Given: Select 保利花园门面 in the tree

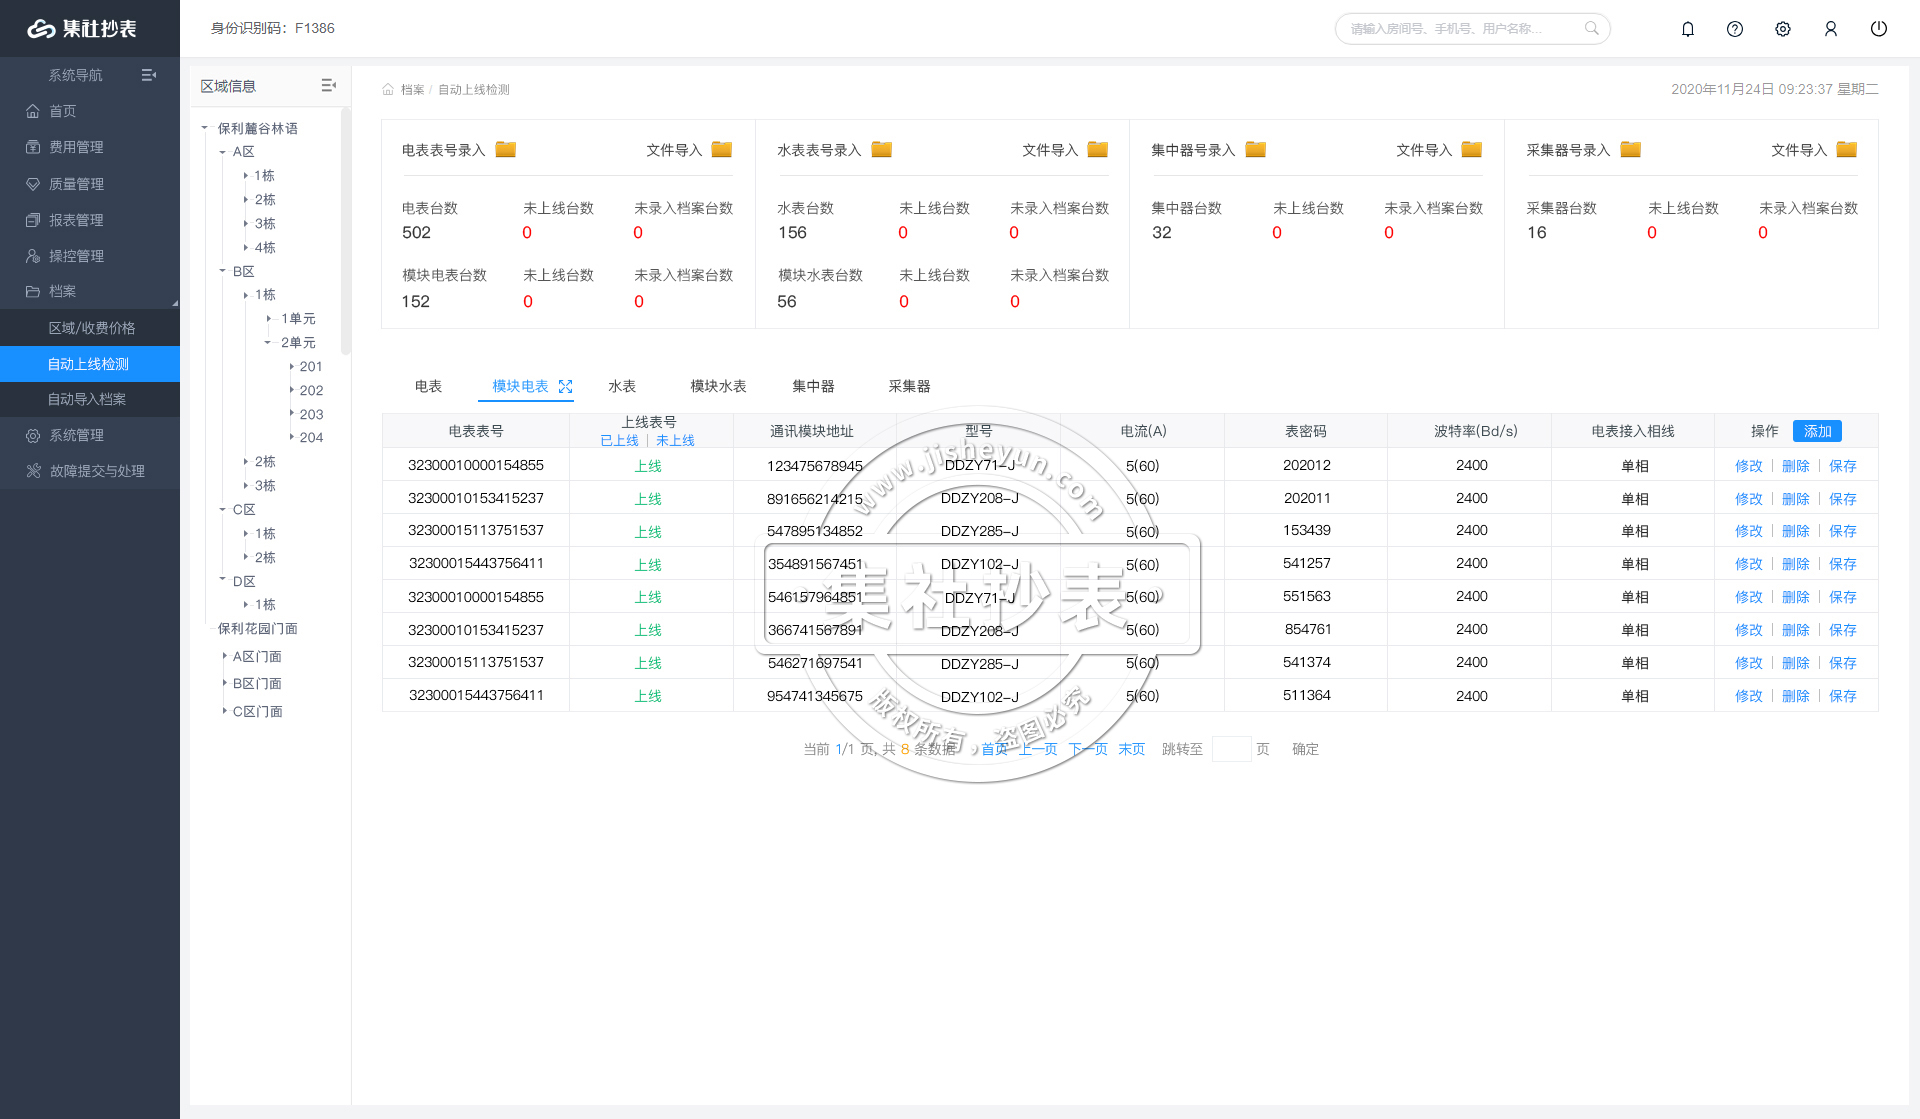Looking at the screenshot, I should (258, 629).
